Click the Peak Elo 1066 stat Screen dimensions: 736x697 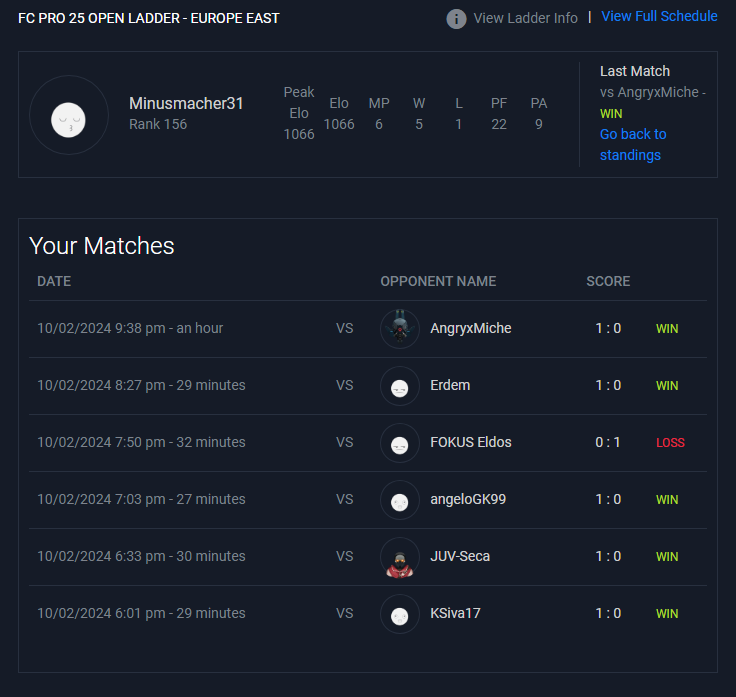pos(299,113)
